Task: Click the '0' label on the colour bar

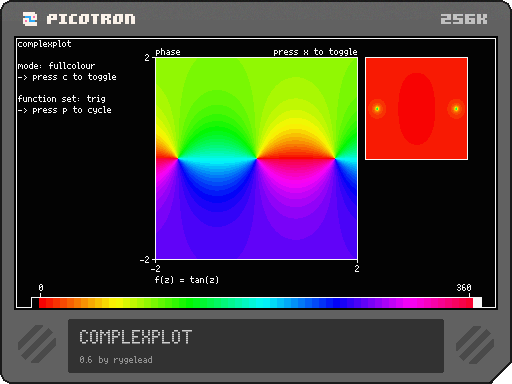Action: [41, 287]
